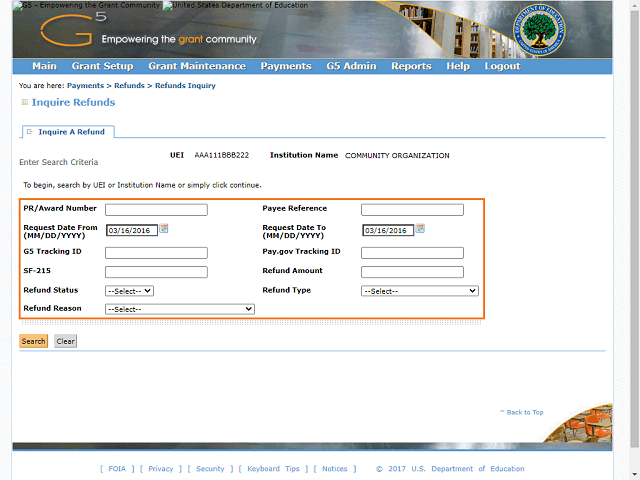
Task: Open the Payments menu
Action: 286,67
